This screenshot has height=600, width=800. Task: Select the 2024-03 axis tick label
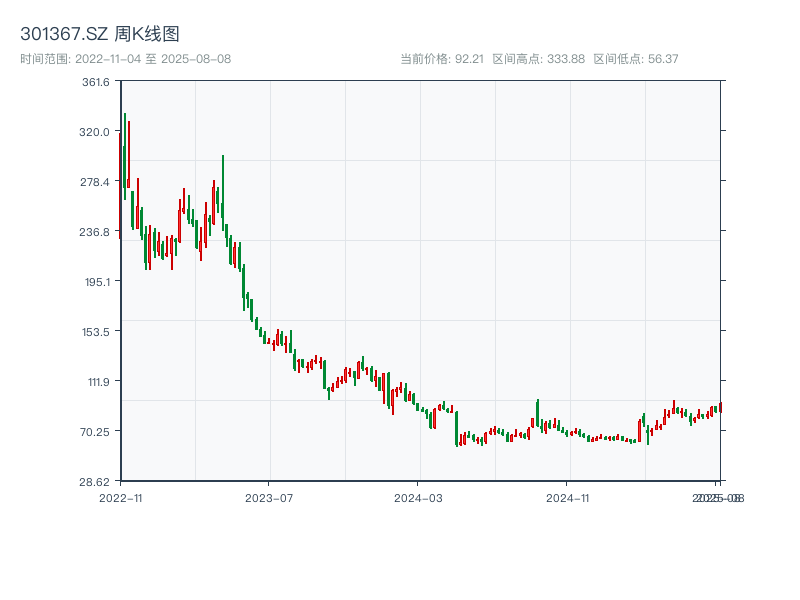pyautogui.click(x=416, y=495)
